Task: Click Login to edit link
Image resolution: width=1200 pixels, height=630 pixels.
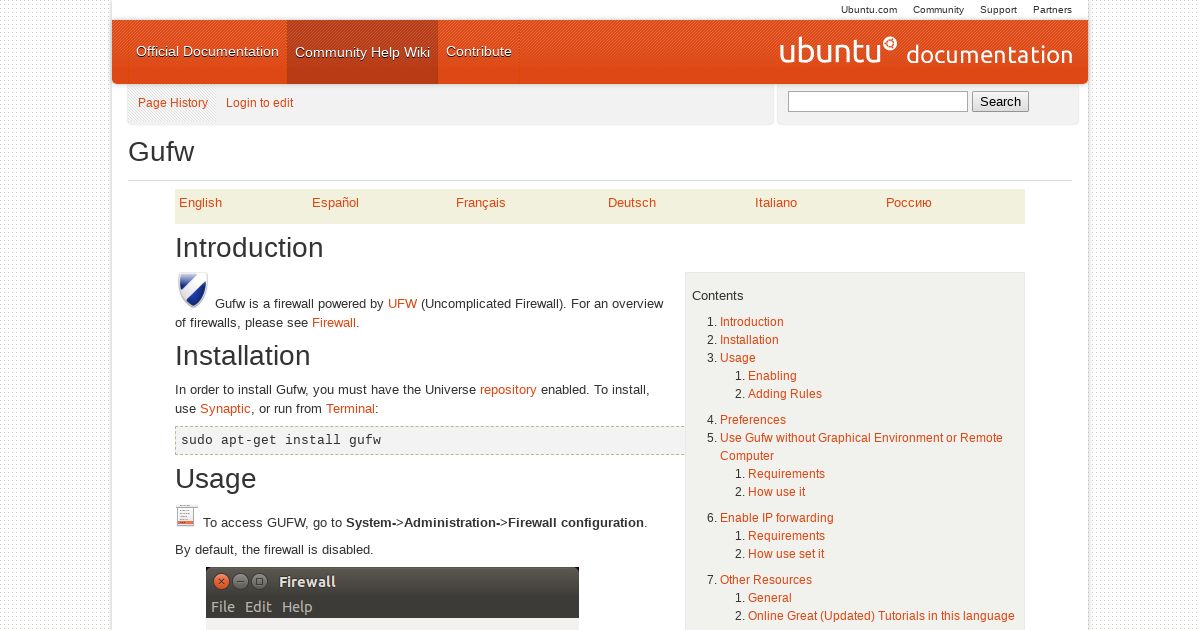Action: pos(259,103)
